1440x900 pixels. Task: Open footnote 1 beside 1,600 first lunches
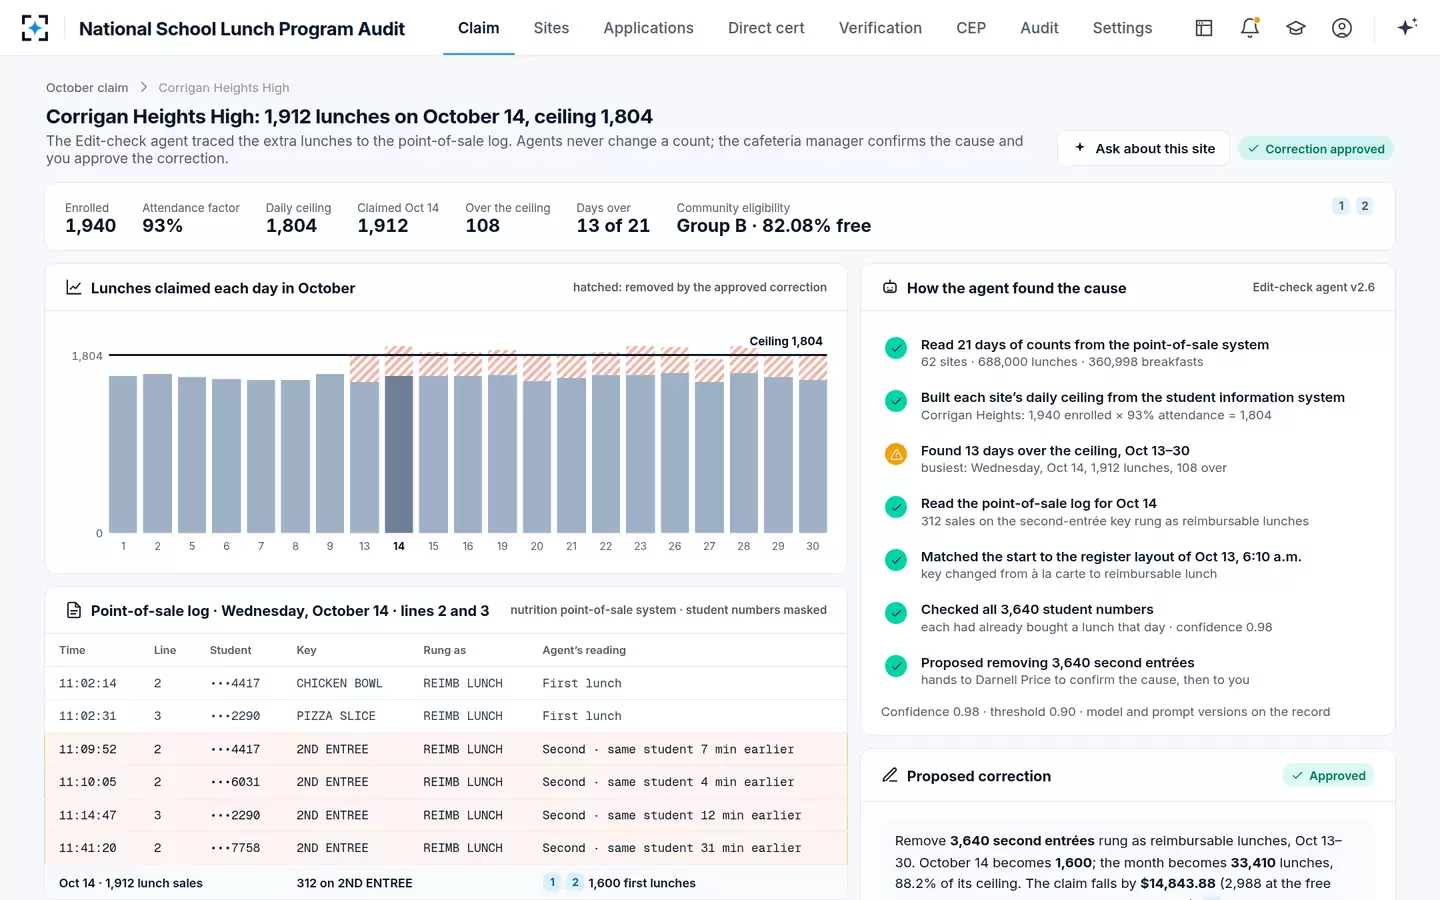(x=552, y=883)
